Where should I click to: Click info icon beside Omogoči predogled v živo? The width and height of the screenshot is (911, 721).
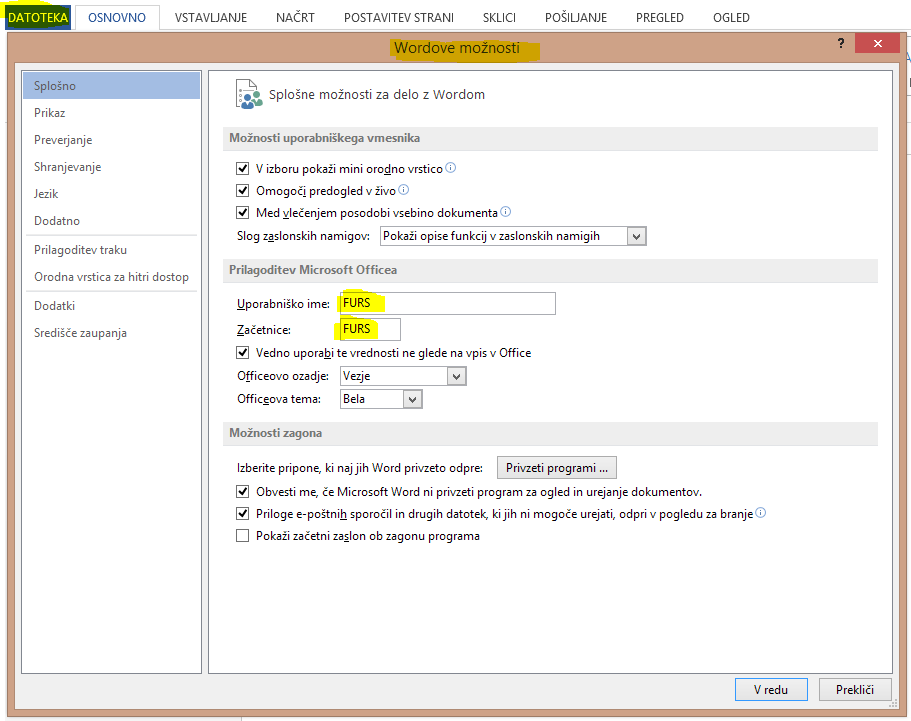[403, 189]
